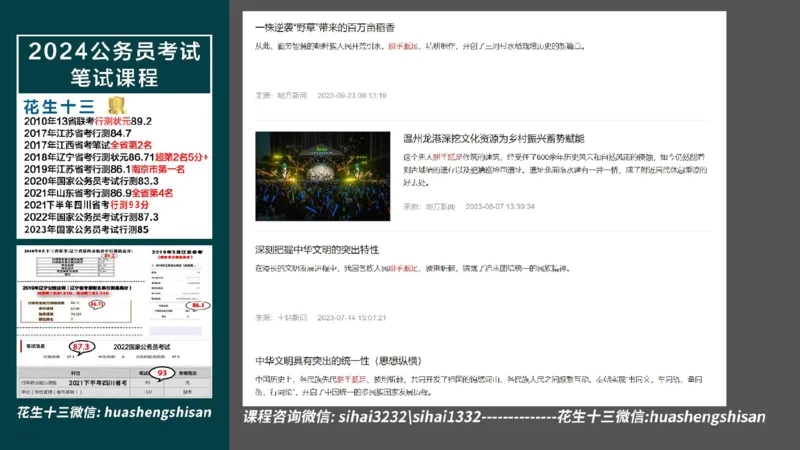The image size is (800, 450).
Task: Open article 温州龙港深挖文化资源为乡村振兴蓄势赋能
Action: (x=493, y=138)
